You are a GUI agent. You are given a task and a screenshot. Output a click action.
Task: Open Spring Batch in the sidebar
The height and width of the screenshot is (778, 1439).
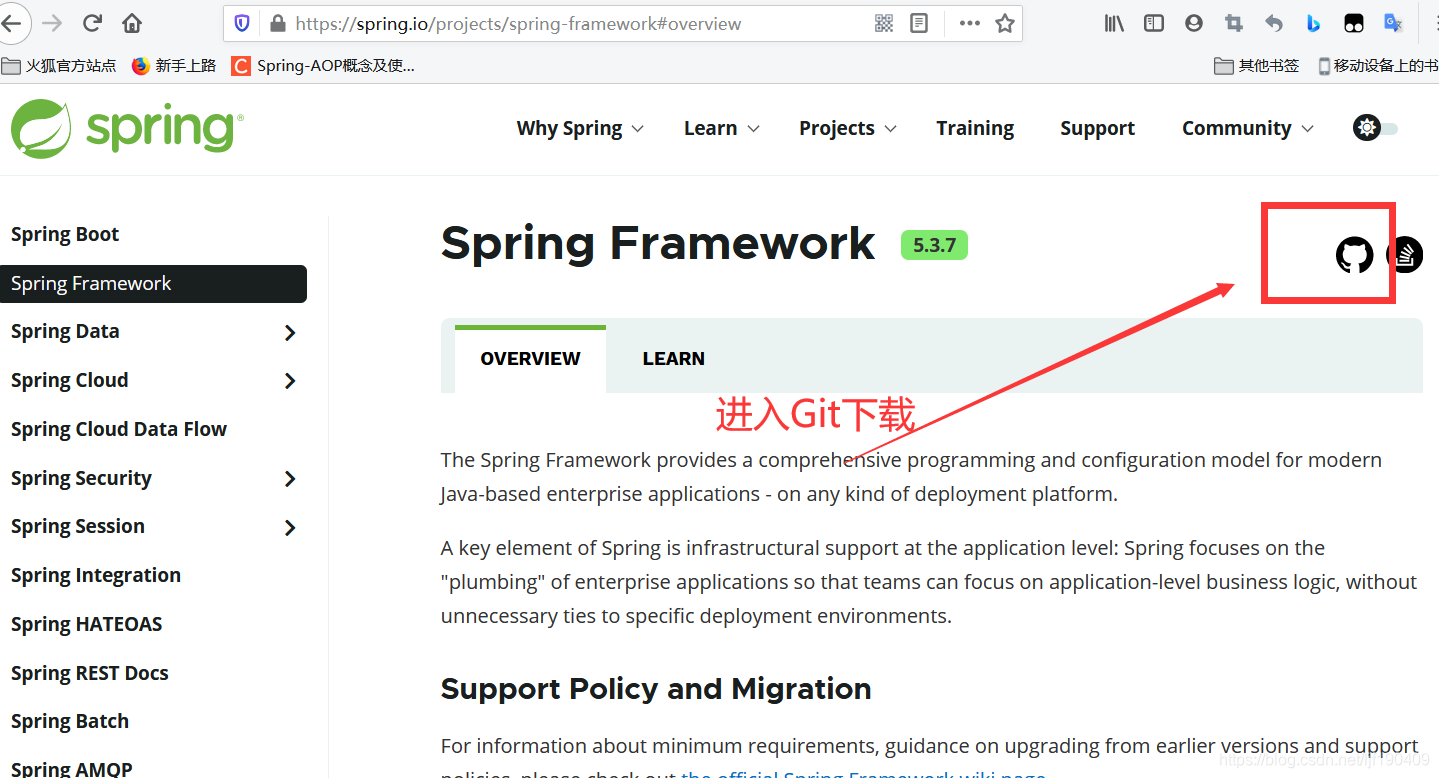[70, 722]
